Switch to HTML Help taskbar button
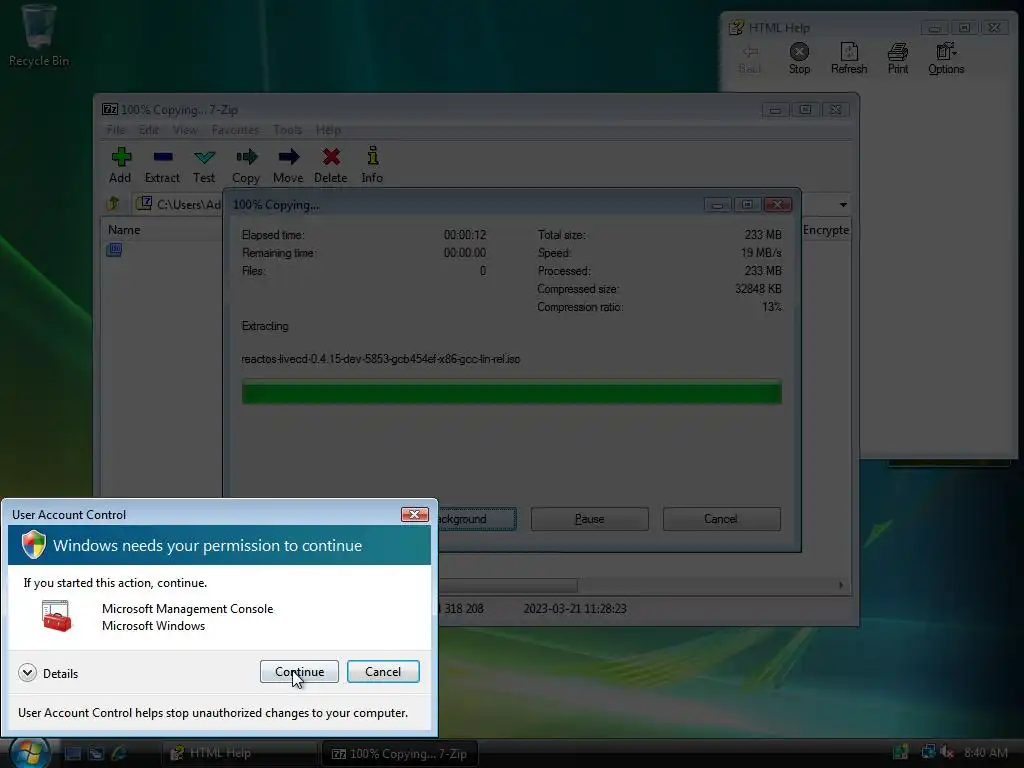 238,753
